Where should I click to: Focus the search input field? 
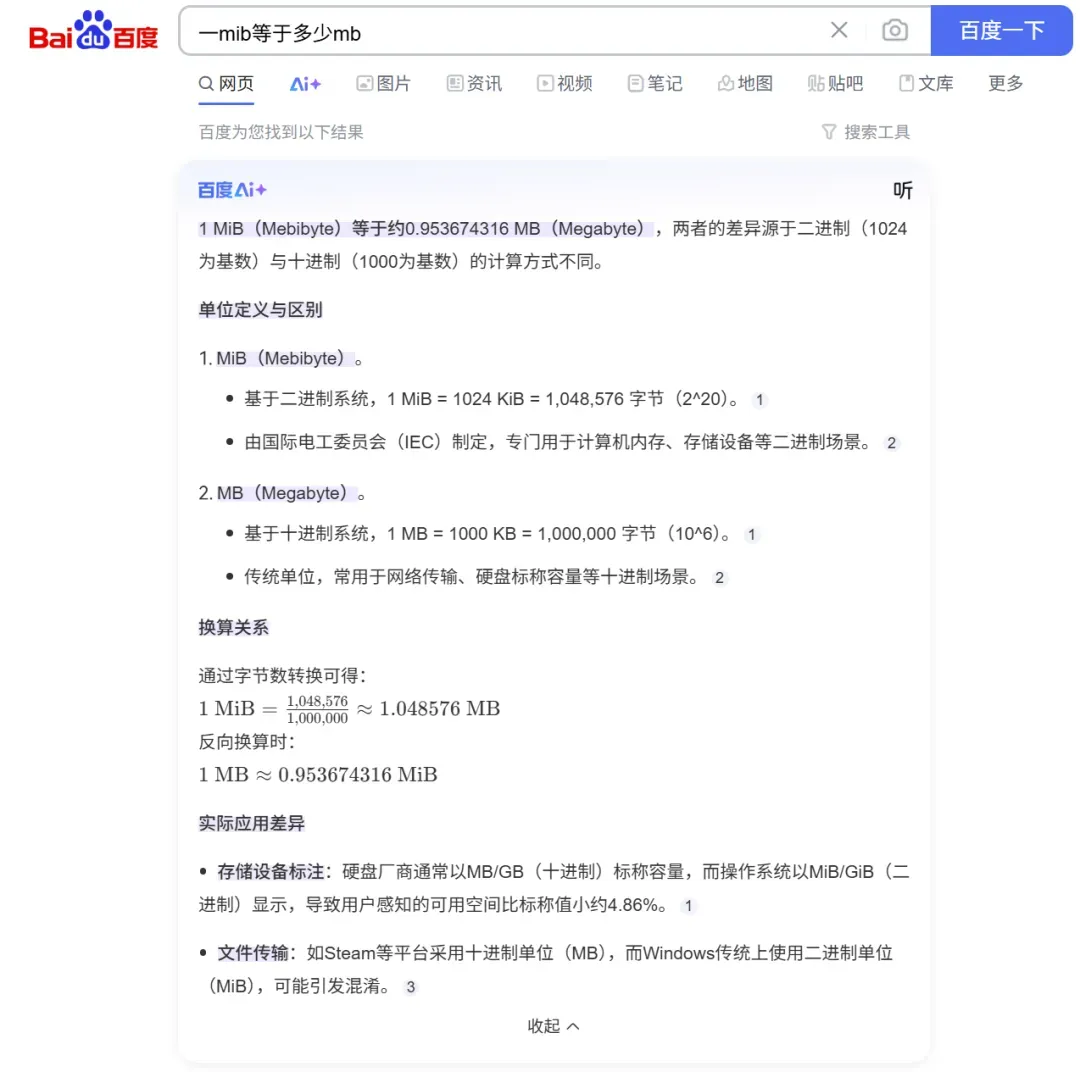click(510, 32)
